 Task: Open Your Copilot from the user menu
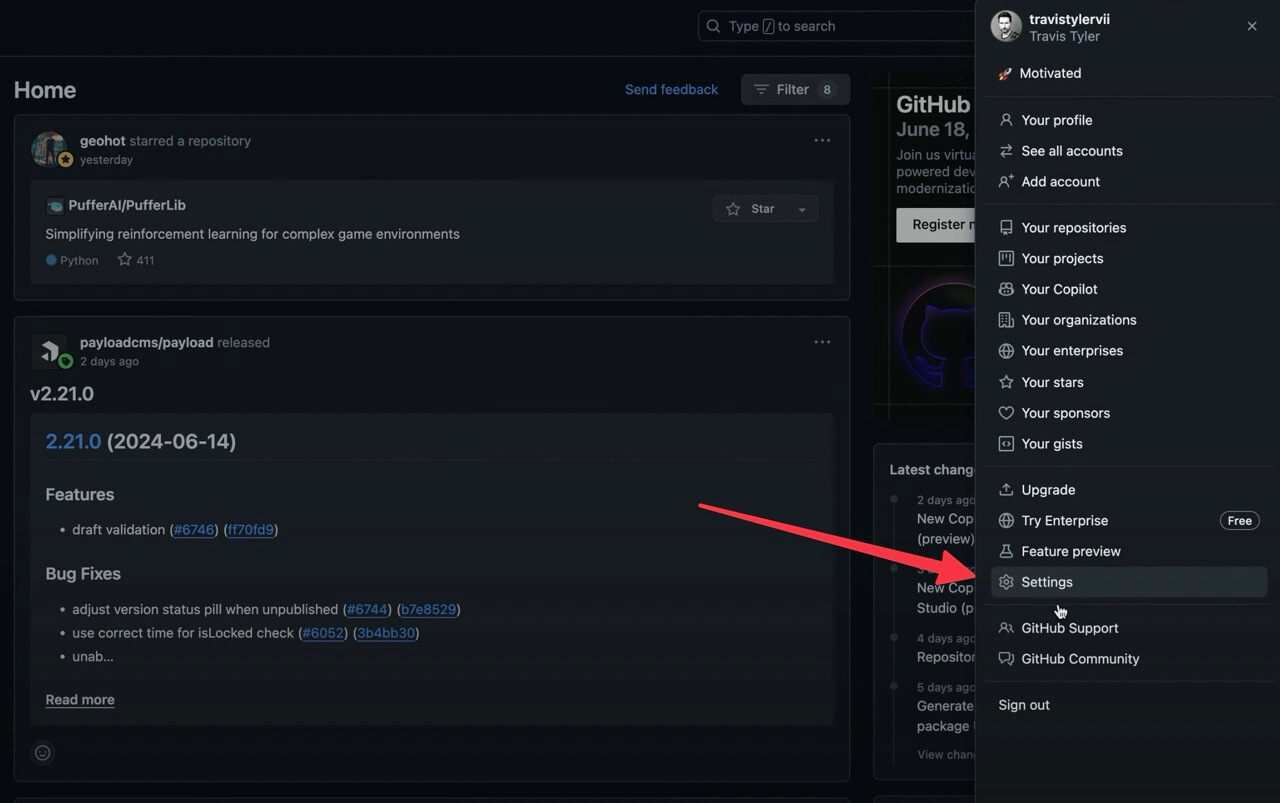[x=1059, y=289]
